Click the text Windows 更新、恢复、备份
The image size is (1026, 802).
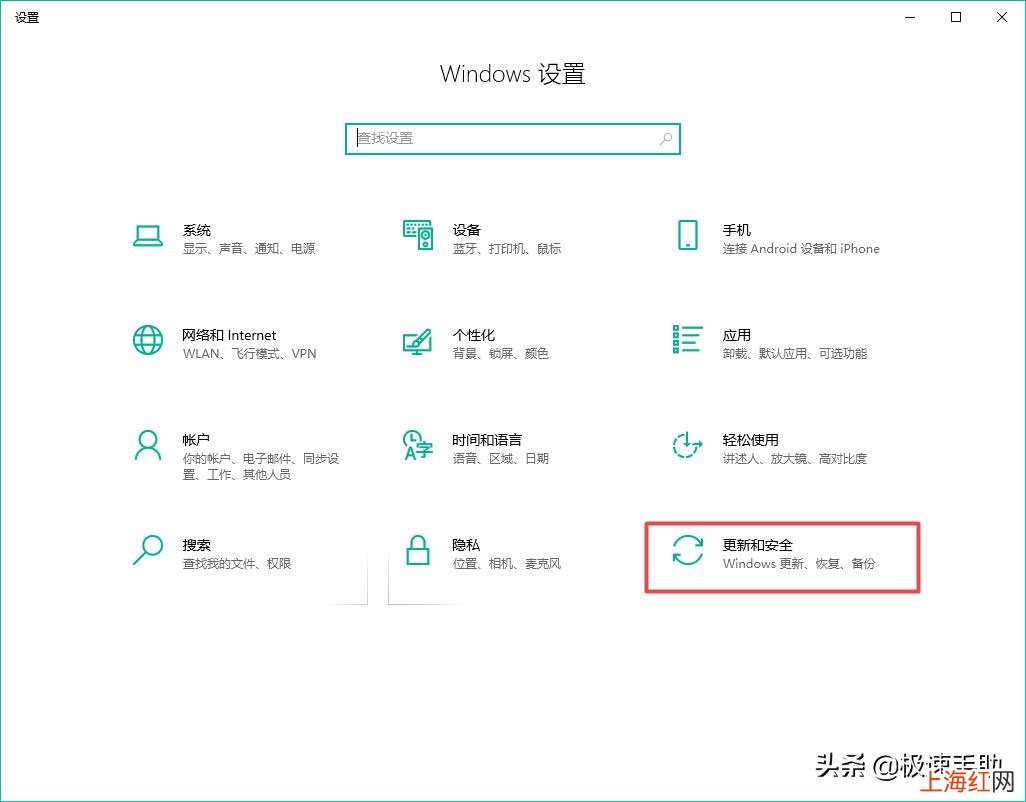tap(799, 563)
